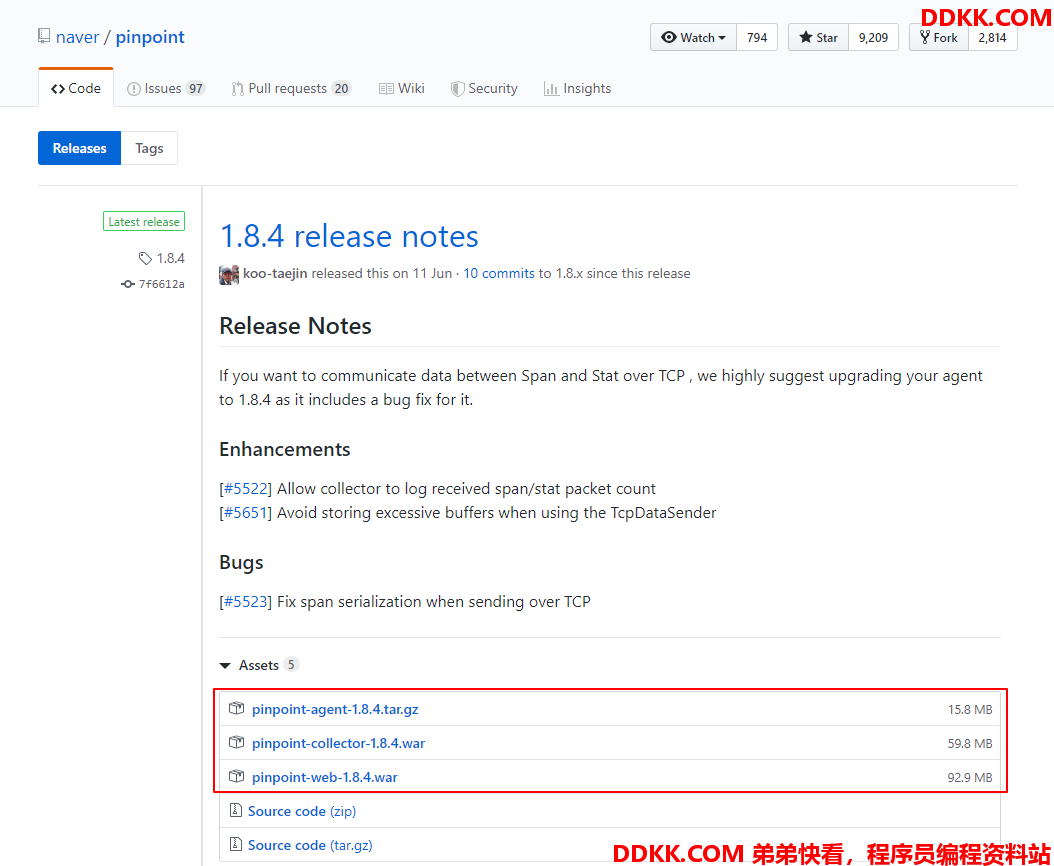Collapse the Assets section triangle
The width and height of the screenshot is (1054, 866).
225,666
